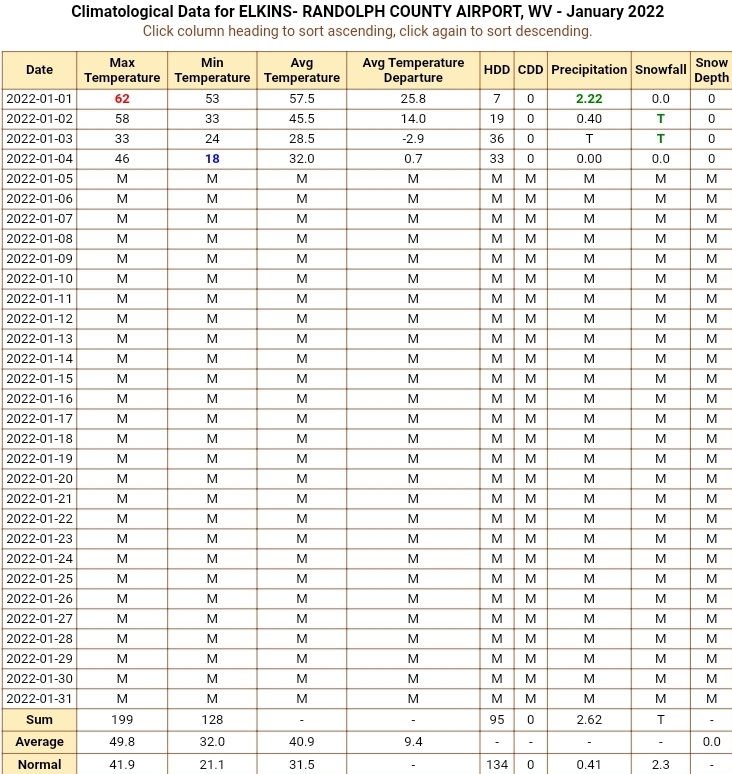Select the red max temperature value 62
The width and height of the screenshot is (732, 774).
coord(122,99)
